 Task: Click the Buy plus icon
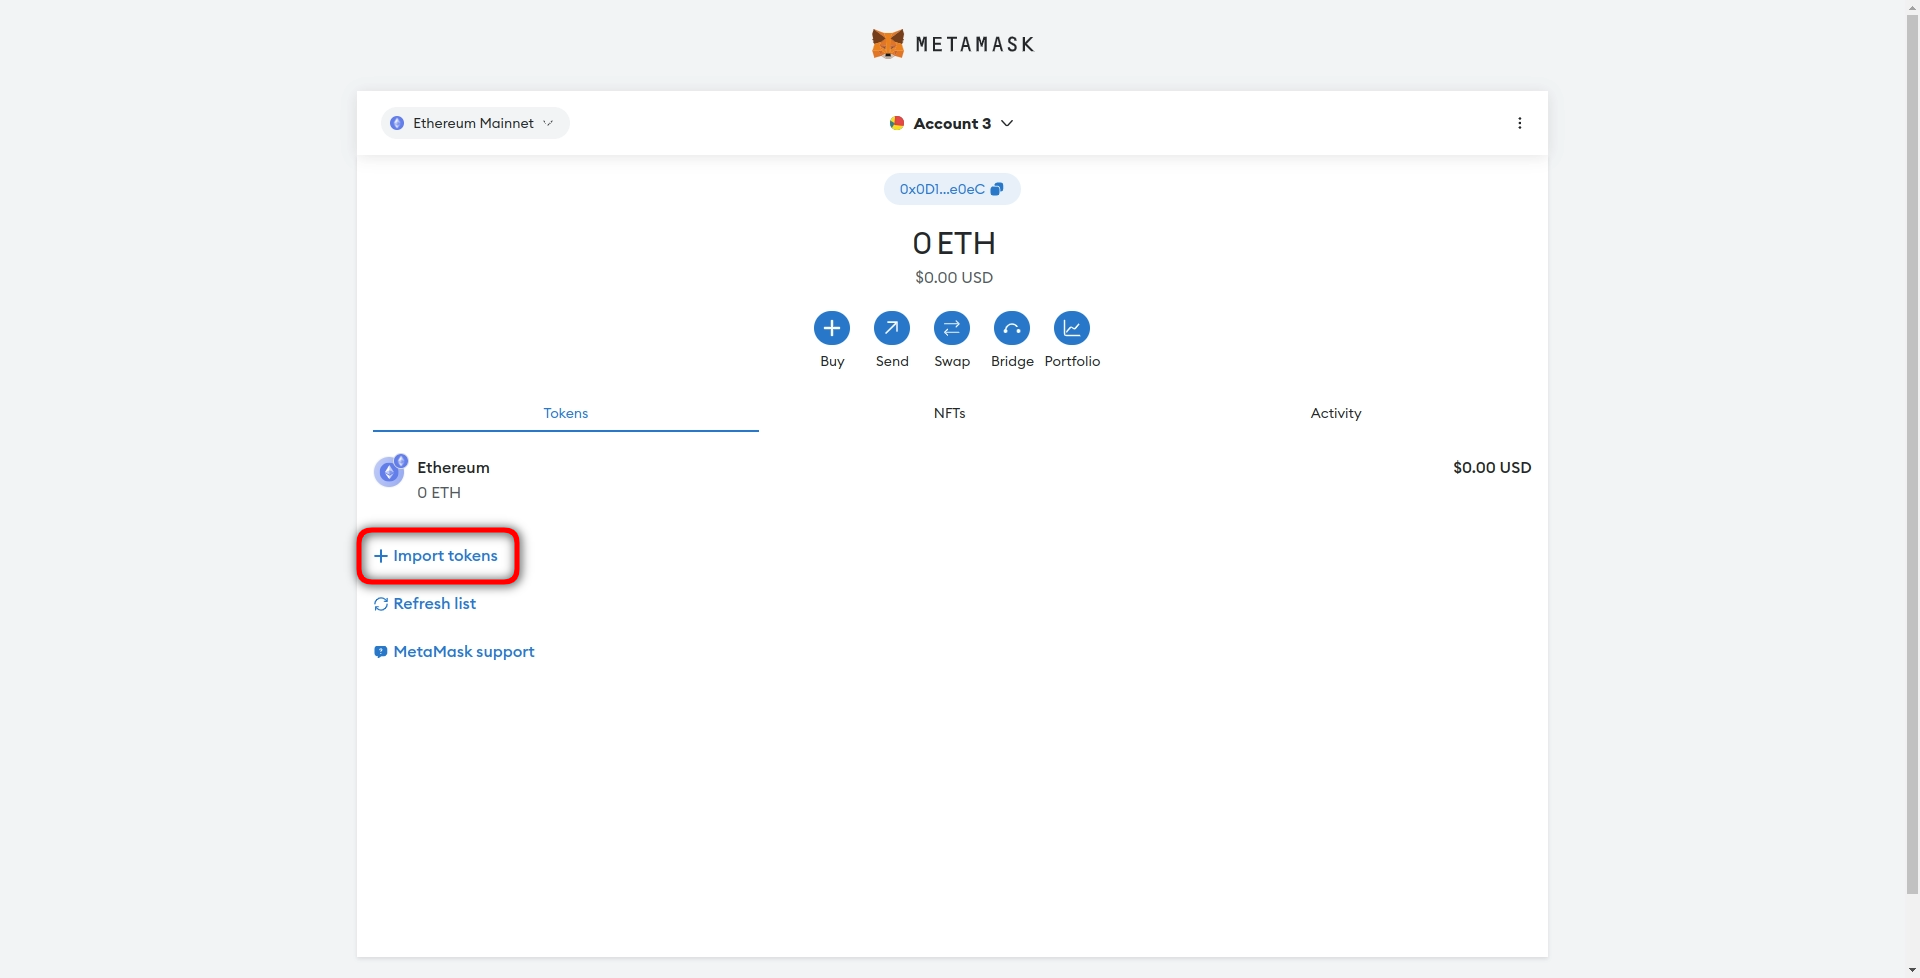click(x=832, y=328)
